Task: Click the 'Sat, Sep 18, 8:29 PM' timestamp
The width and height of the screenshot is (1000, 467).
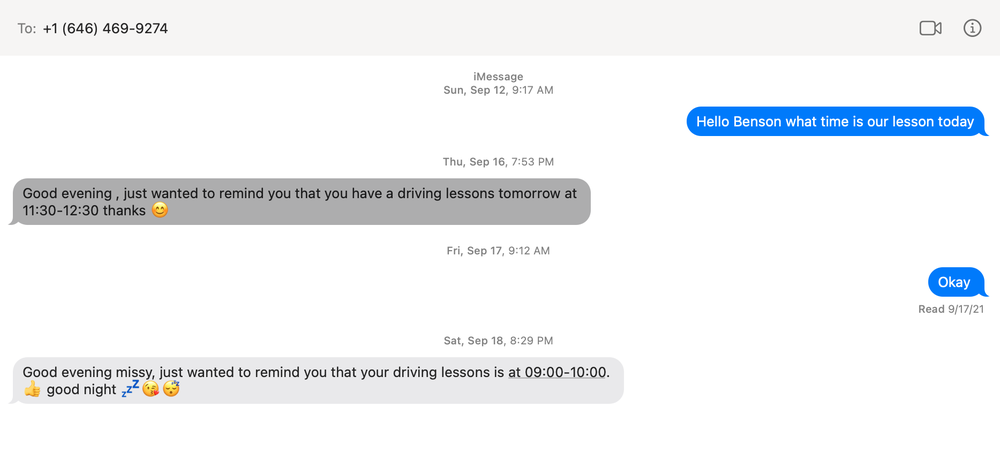Action: tap(498, 341)
